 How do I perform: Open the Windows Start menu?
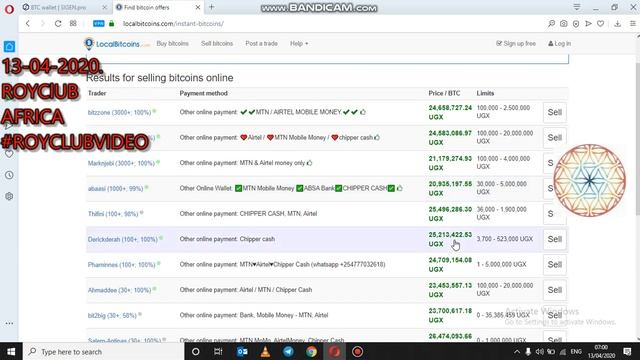pos(11,351)
